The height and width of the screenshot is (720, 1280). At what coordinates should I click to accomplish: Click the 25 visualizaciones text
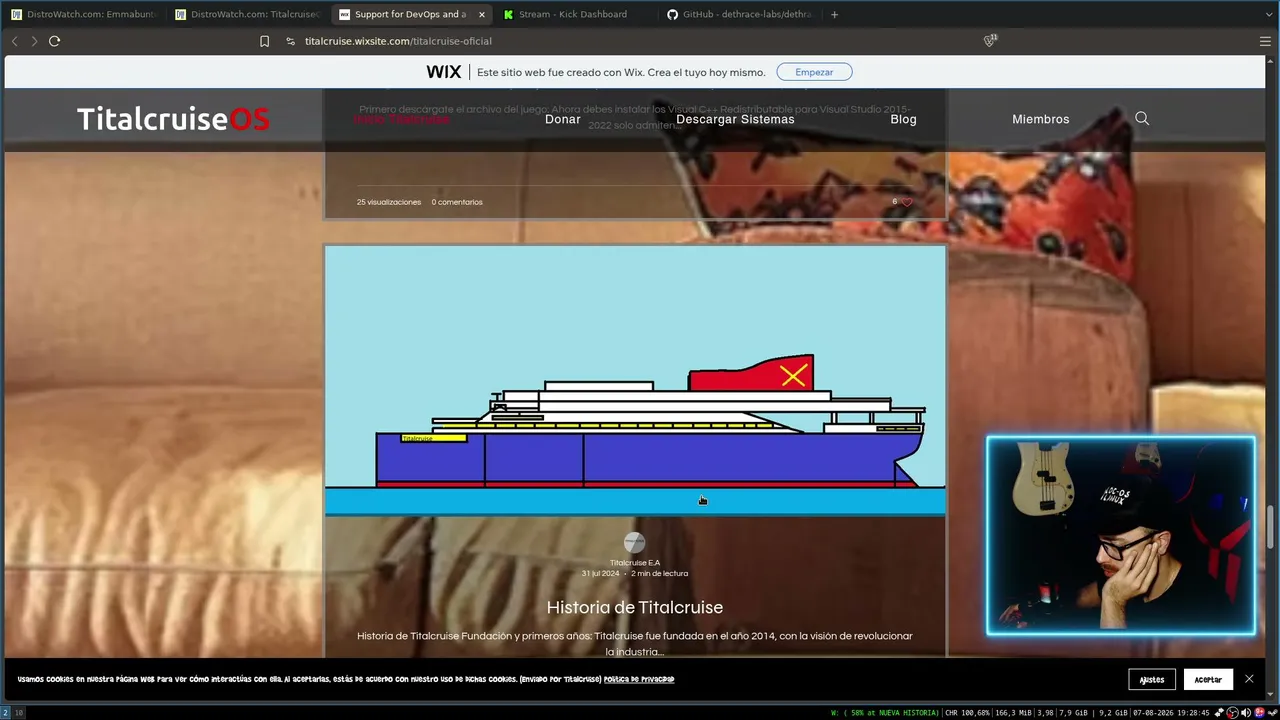(x=389, y=202)
